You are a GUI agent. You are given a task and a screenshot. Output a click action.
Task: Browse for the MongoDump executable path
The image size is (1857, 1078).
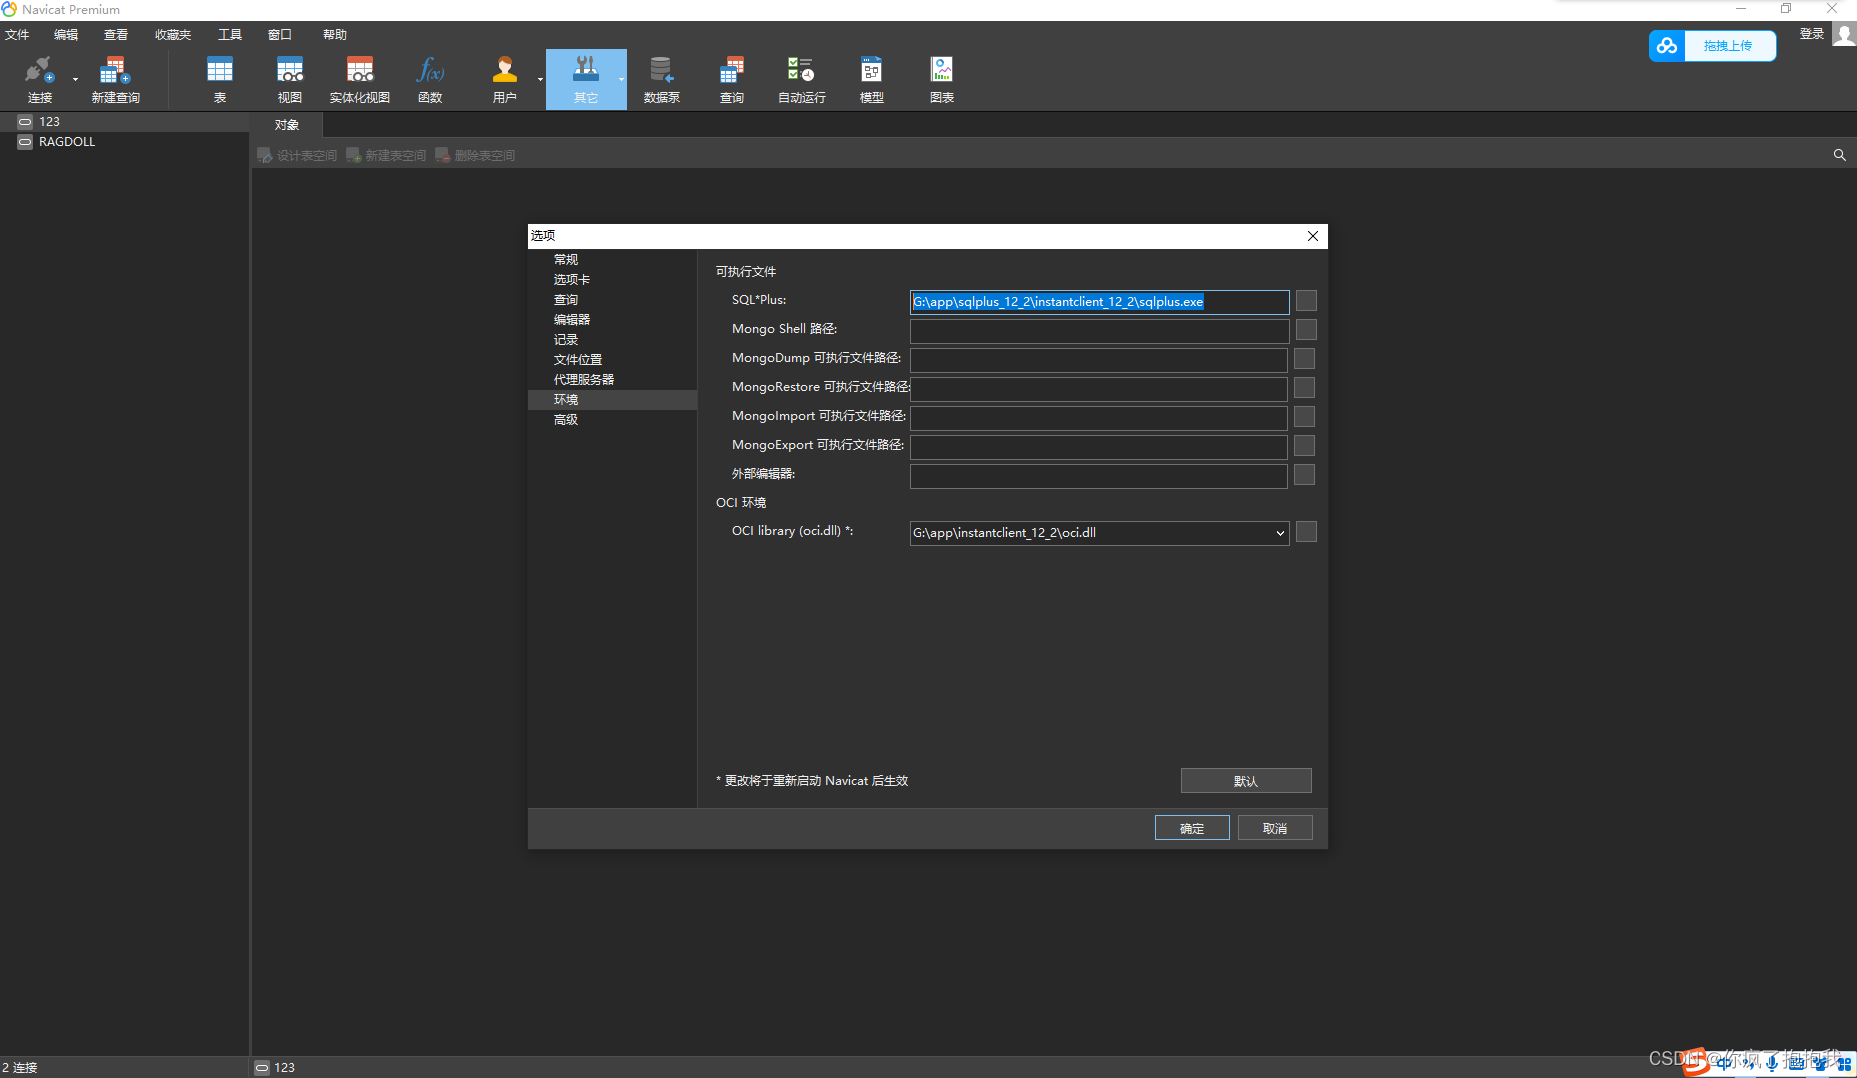(1305, 359)
